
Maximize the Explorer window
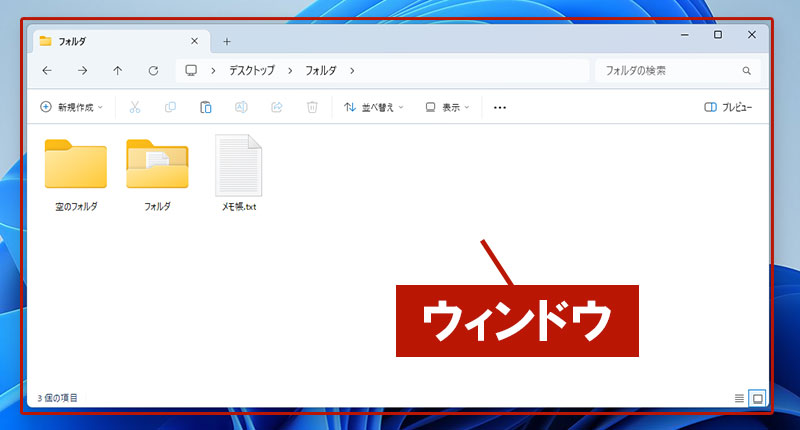coord(718,35)
